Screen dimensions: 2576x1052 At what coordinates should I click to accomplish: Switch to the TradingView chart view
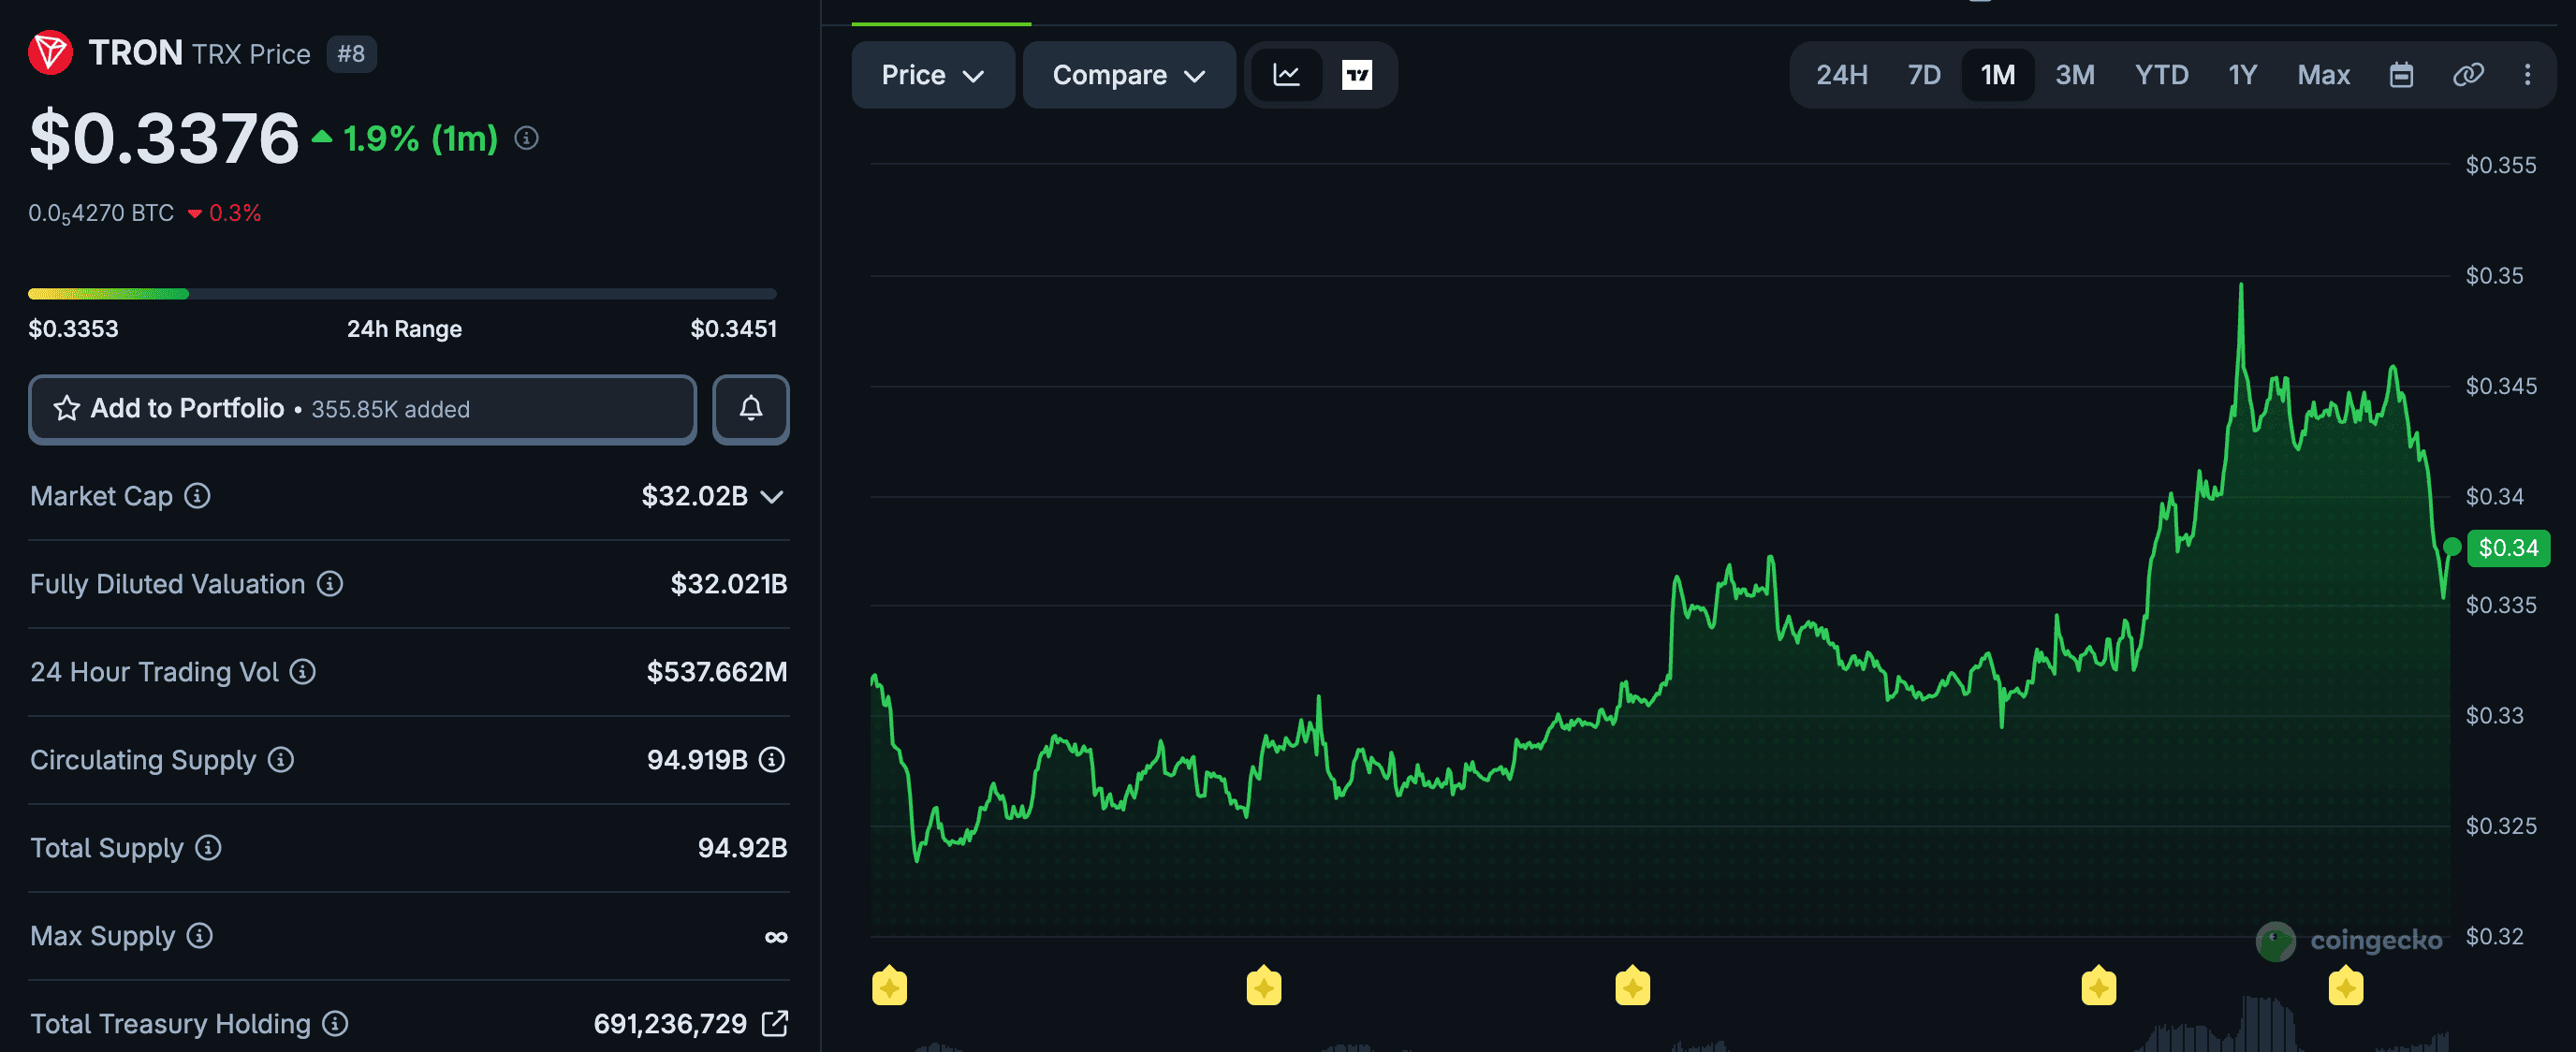(x=1357, y=75)
